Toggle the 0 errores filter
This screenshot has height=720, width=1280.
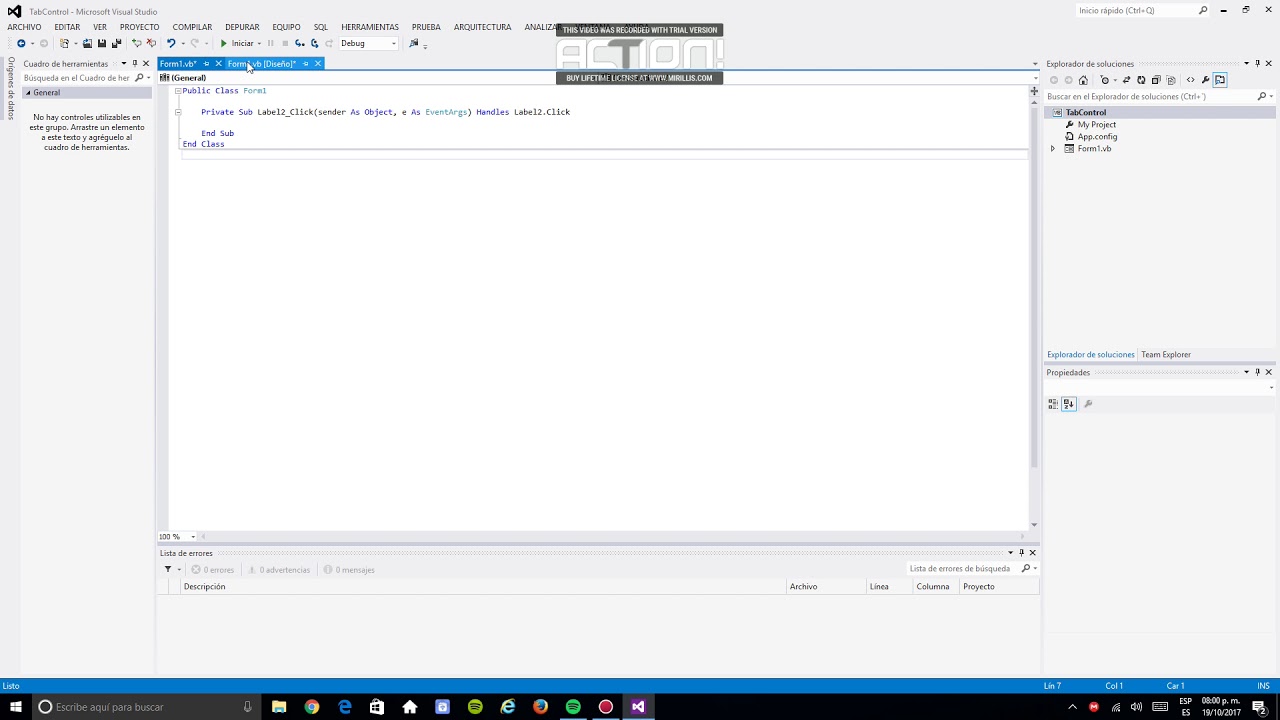point(212,570)
